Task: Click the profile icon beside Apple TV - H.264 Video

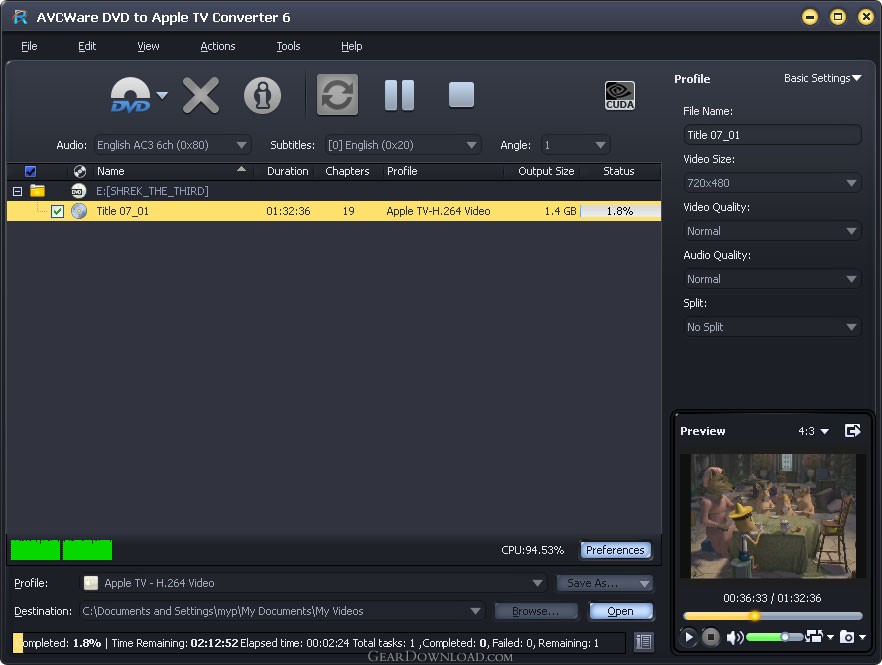Action: tap(91, 583)
